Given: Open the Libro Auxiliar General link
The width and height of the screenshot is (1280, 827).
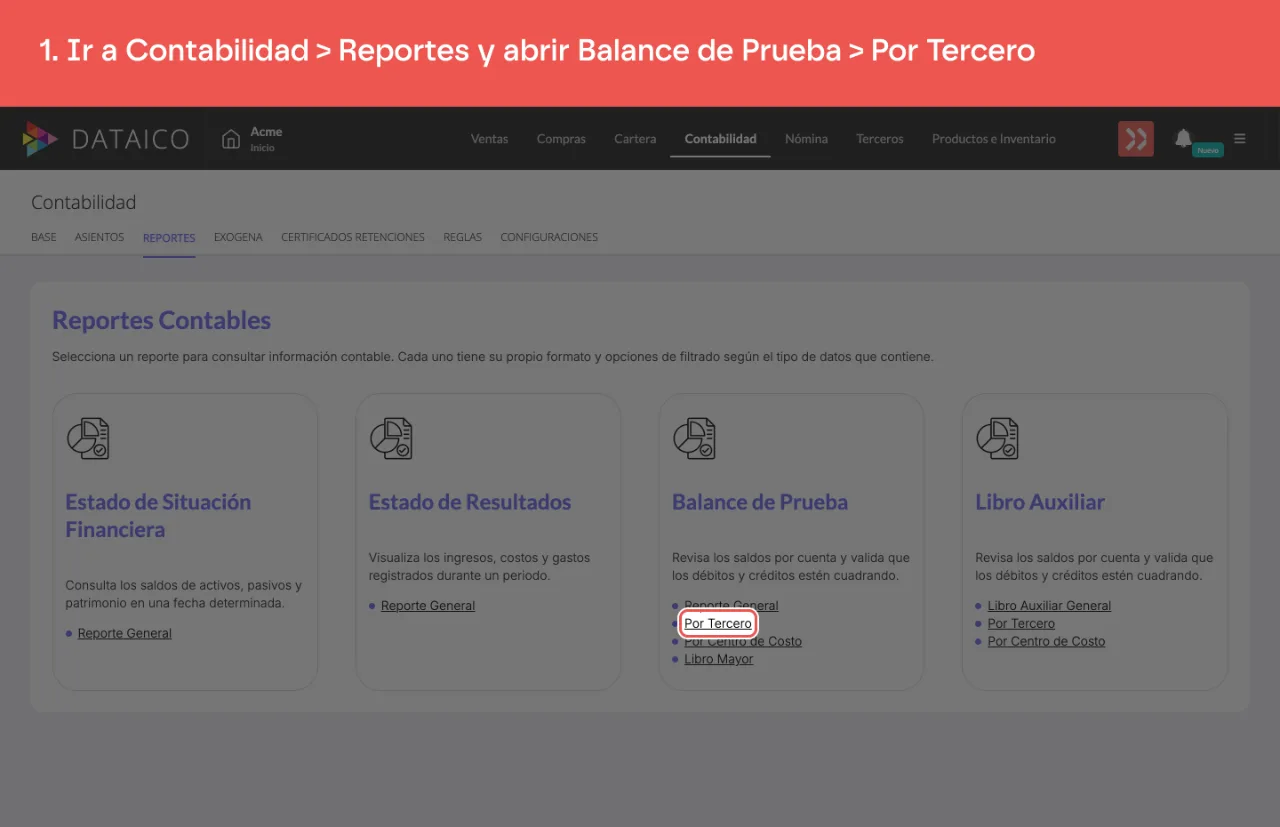Looking at the screenshot, I should [x=1049, y=605].
